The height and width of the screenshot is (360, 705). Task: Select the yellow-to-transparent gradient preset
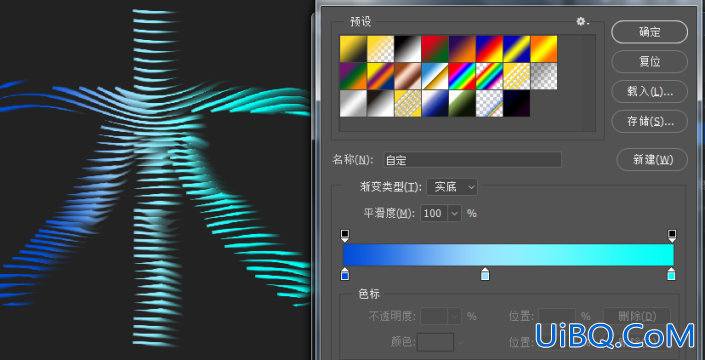pos(381,49)
